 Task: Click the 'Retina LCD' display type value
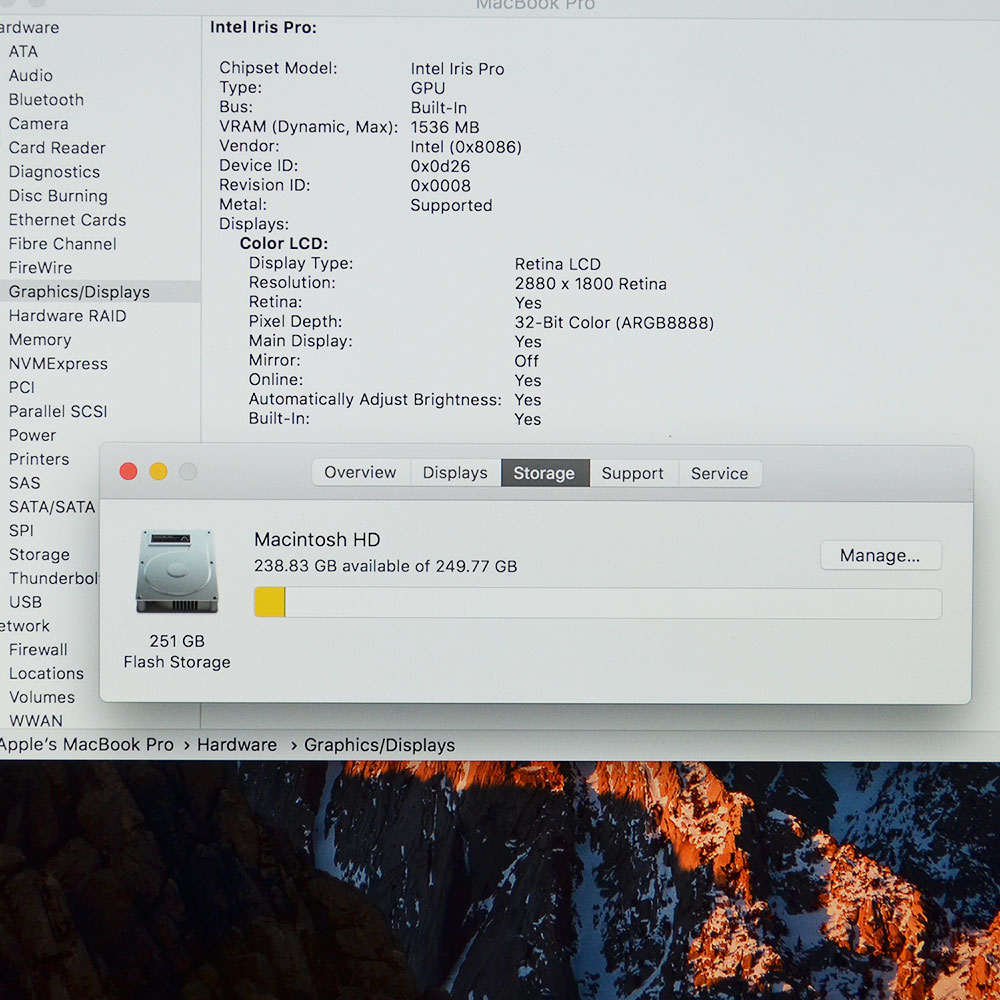(x=557, y=264)
